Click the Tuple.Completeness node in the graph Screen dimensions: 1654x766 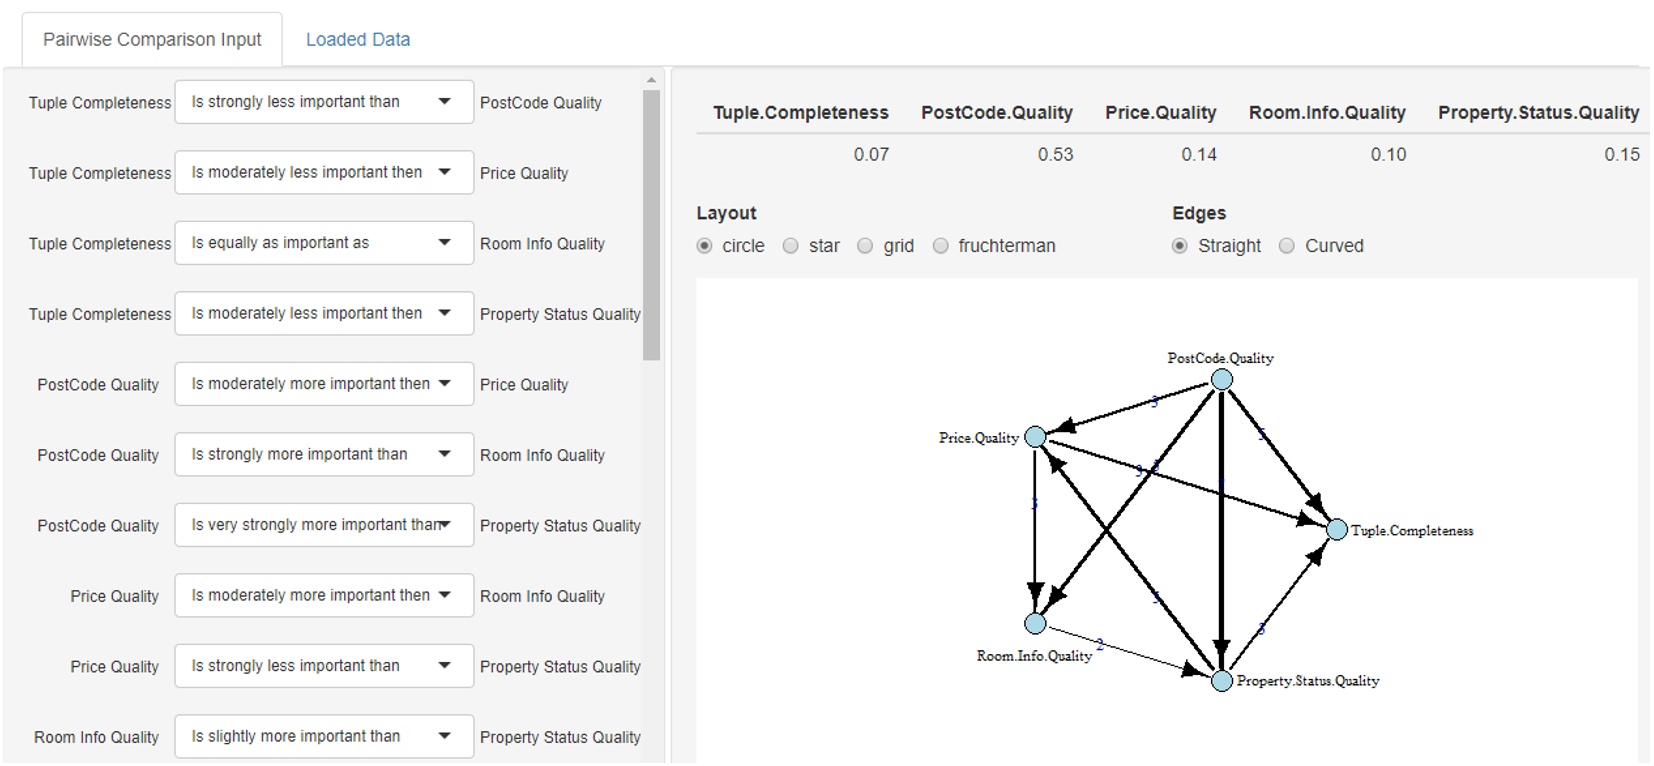pos(1337,530)
